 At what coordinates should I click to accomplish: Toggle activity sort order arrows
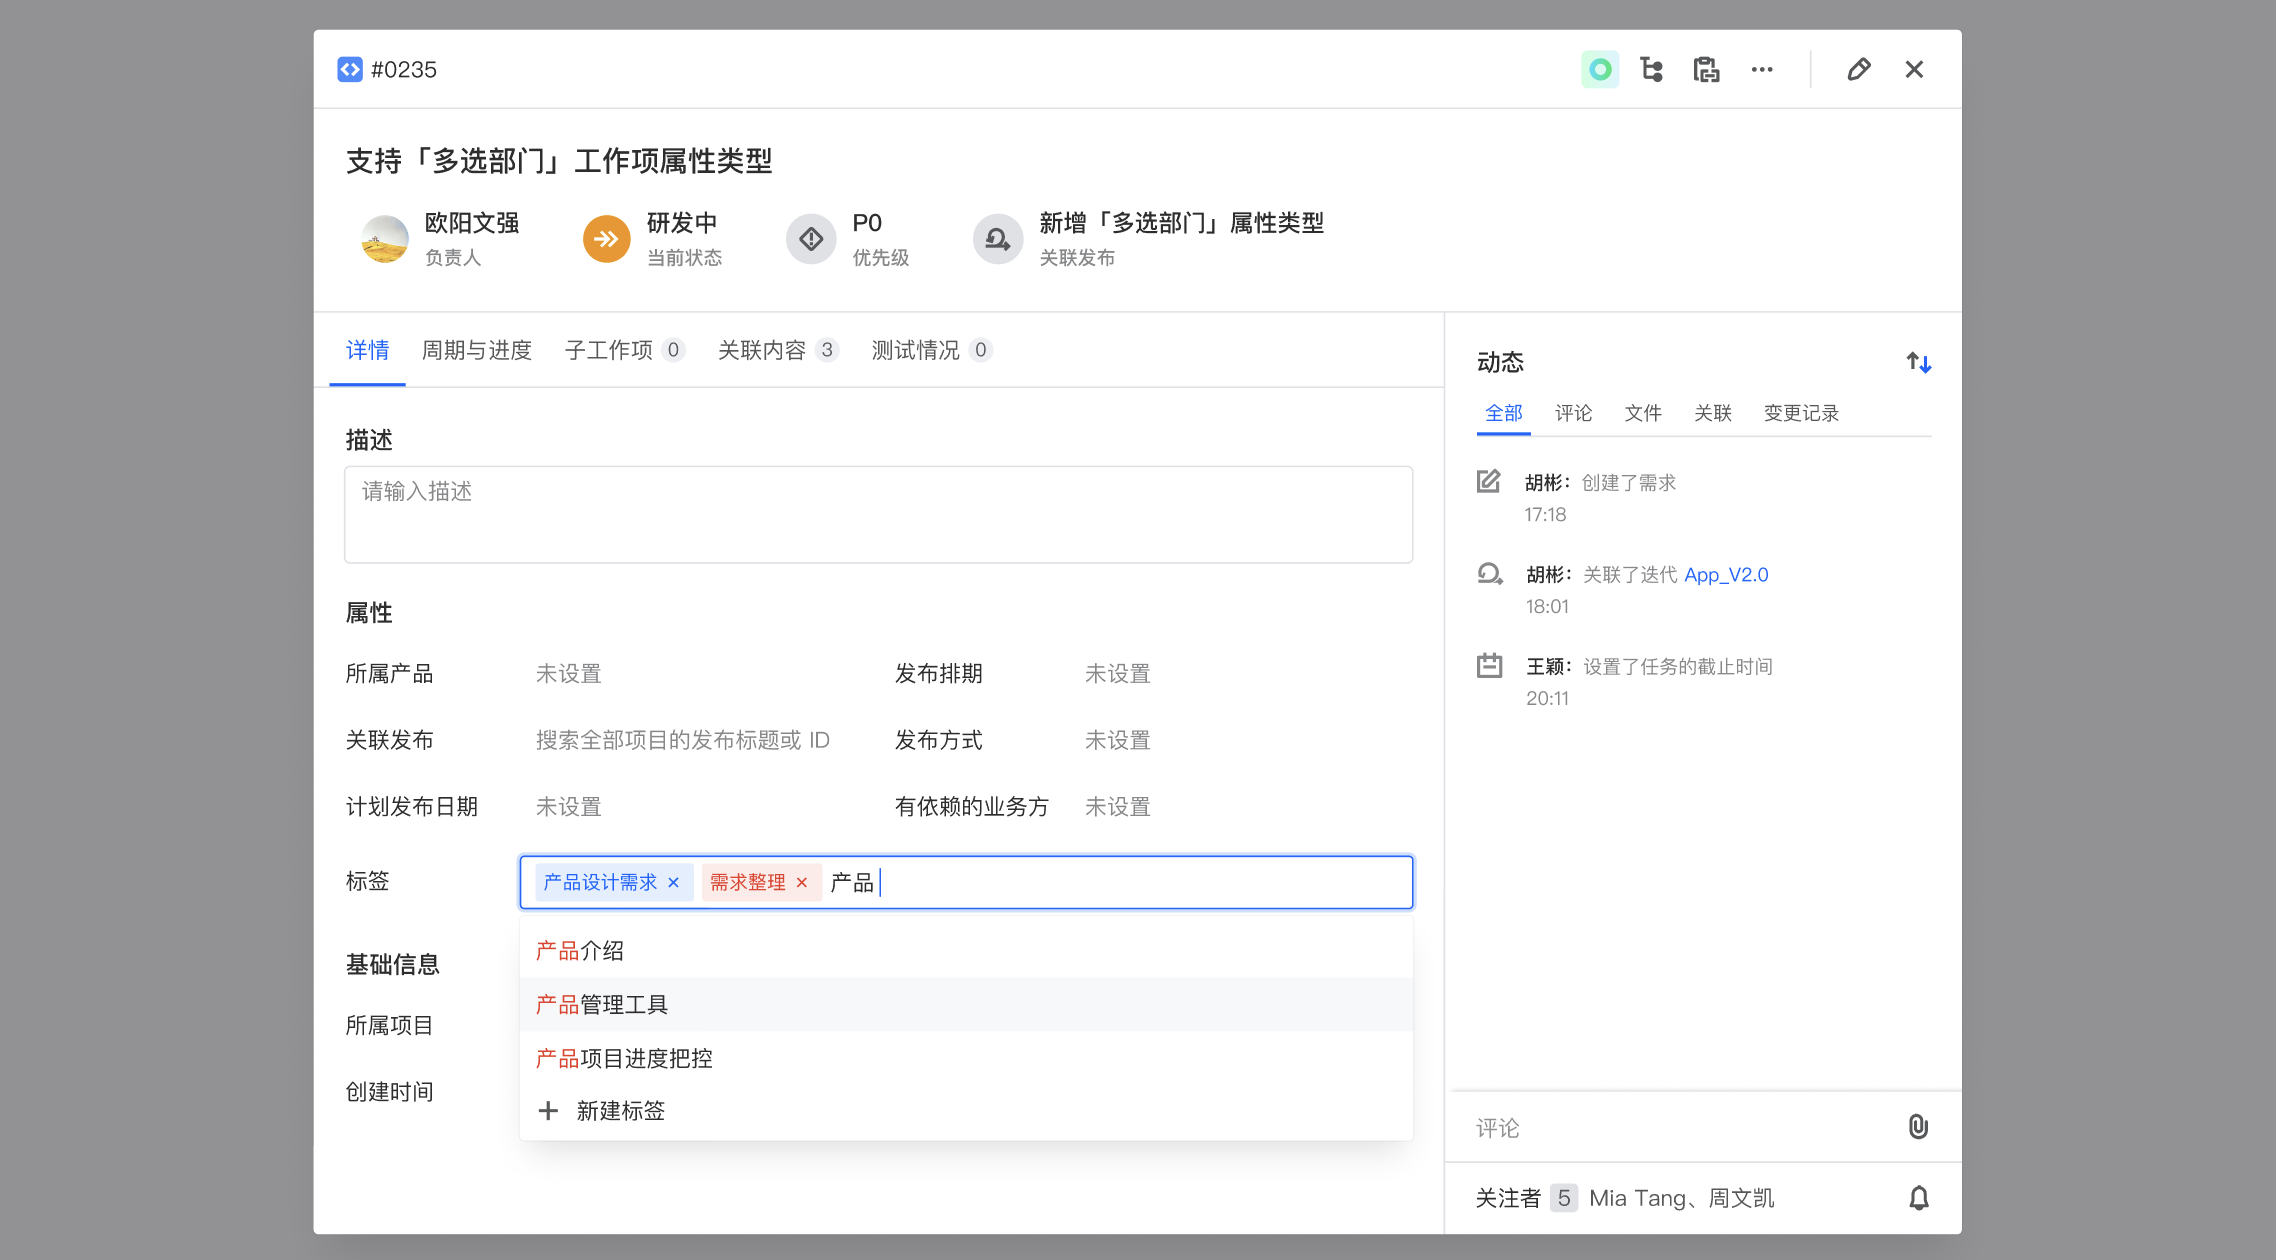1918,362
